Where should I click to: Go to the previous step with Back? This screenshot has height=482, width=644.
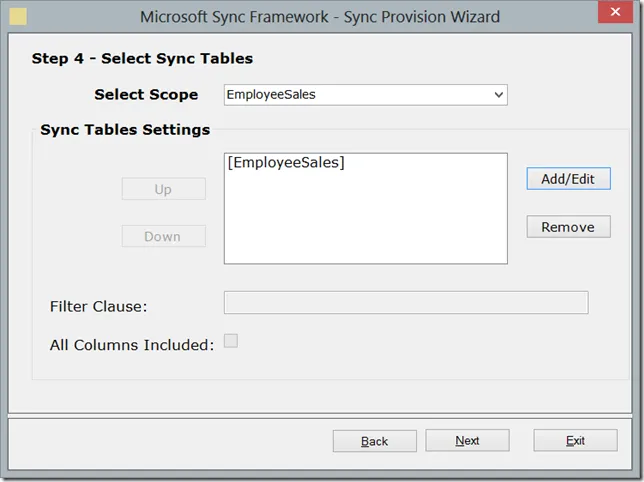tap(374, 441)
